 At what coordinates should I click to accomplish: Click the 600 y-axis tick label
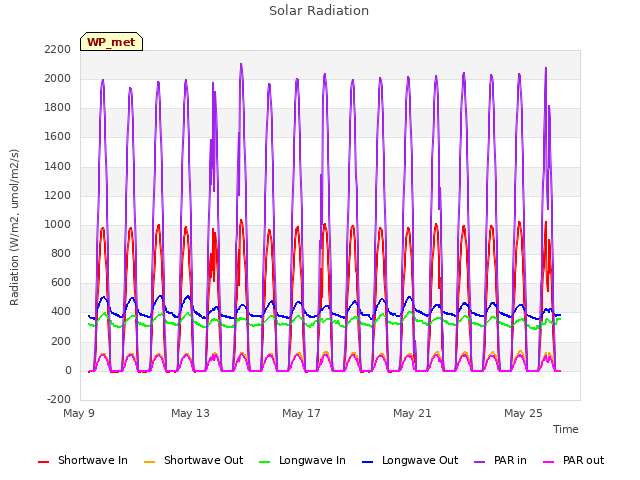pos(61,282)
